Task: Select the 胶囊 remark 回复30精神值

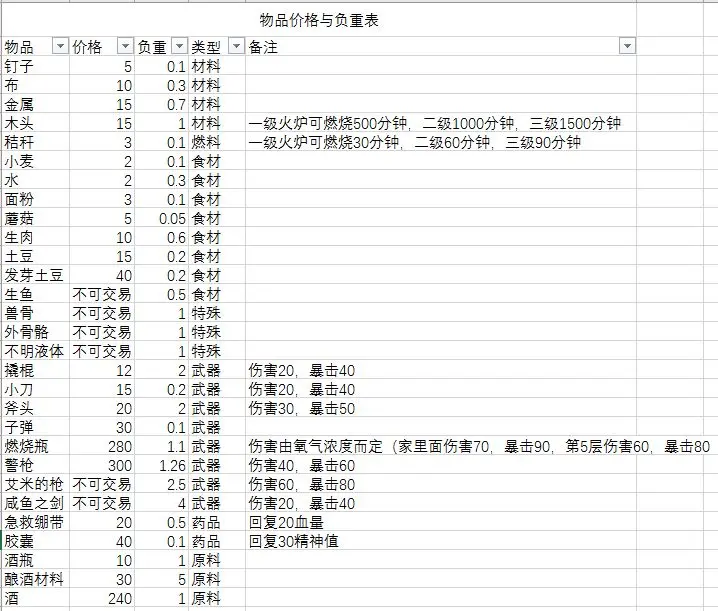Action: point(300,542)
